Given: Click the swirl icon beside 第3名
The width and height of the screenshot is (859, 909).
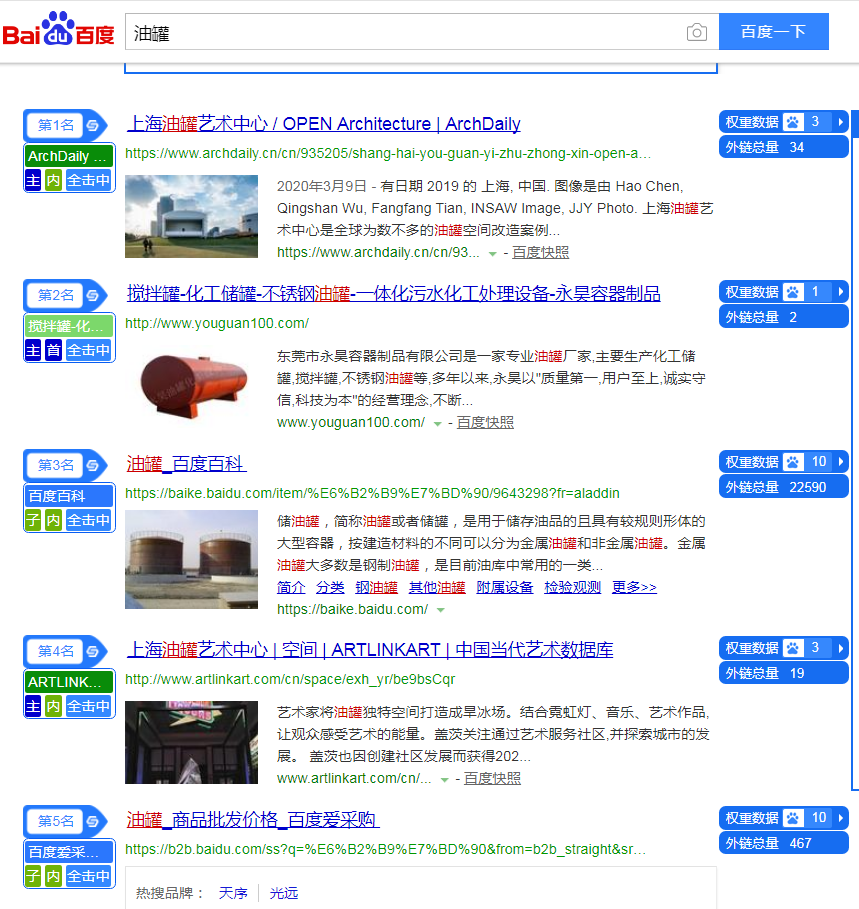Looking at the screenshot, I should (93, 465).
